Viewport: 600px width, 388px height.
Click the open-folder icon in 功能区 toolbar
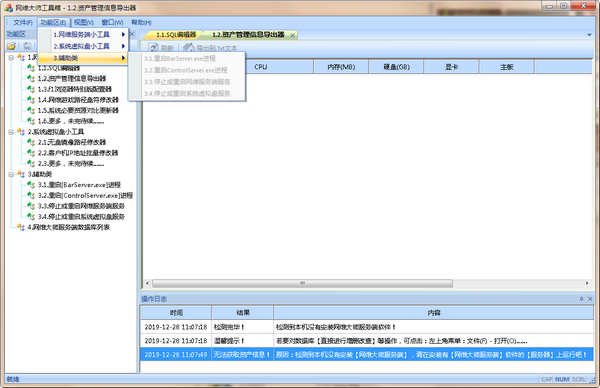(x=11, y=46)
